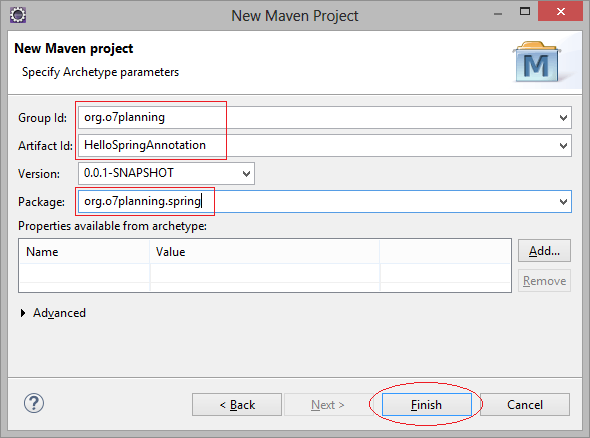This screenshot has width=590, height=438.
Task: Click the Finish button
Action: tap(426, 405)
